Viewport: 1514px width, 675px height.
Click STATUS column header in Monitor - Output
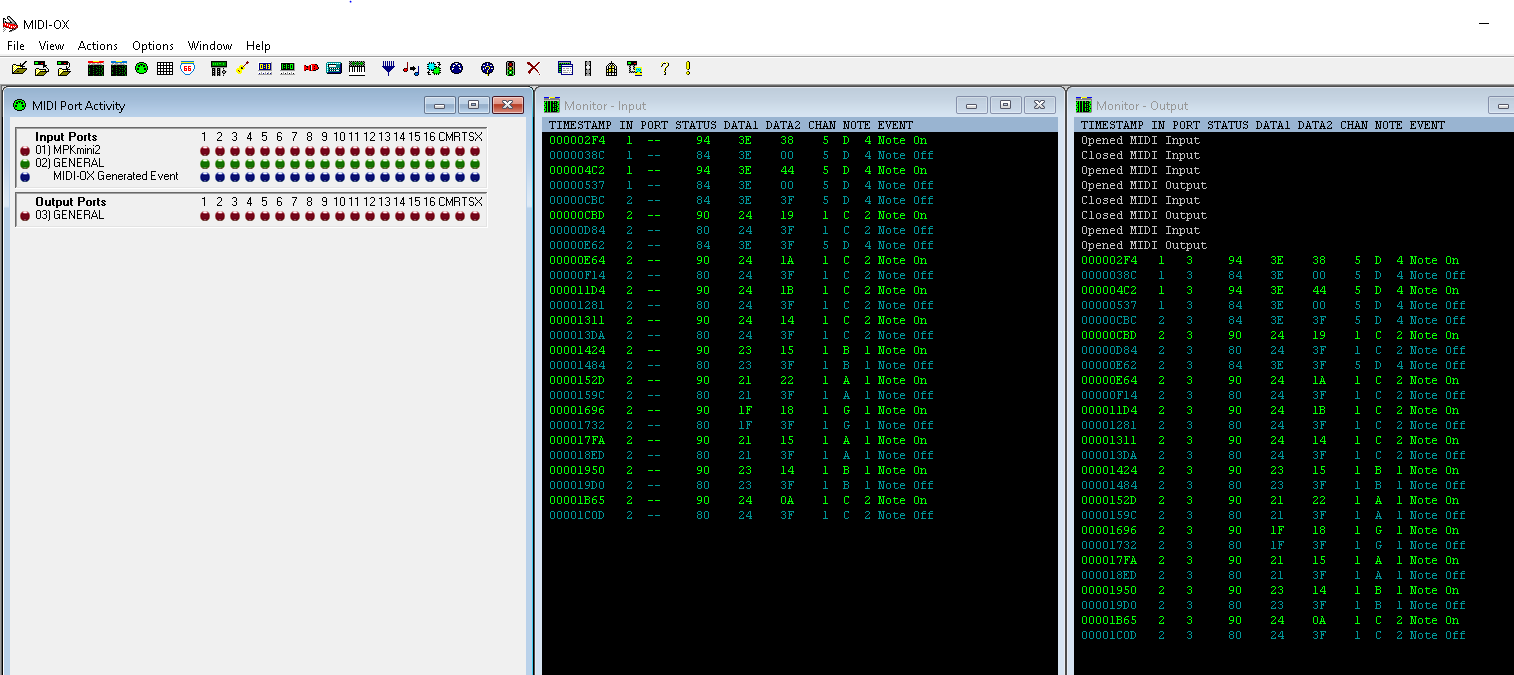click(1228, 125)
